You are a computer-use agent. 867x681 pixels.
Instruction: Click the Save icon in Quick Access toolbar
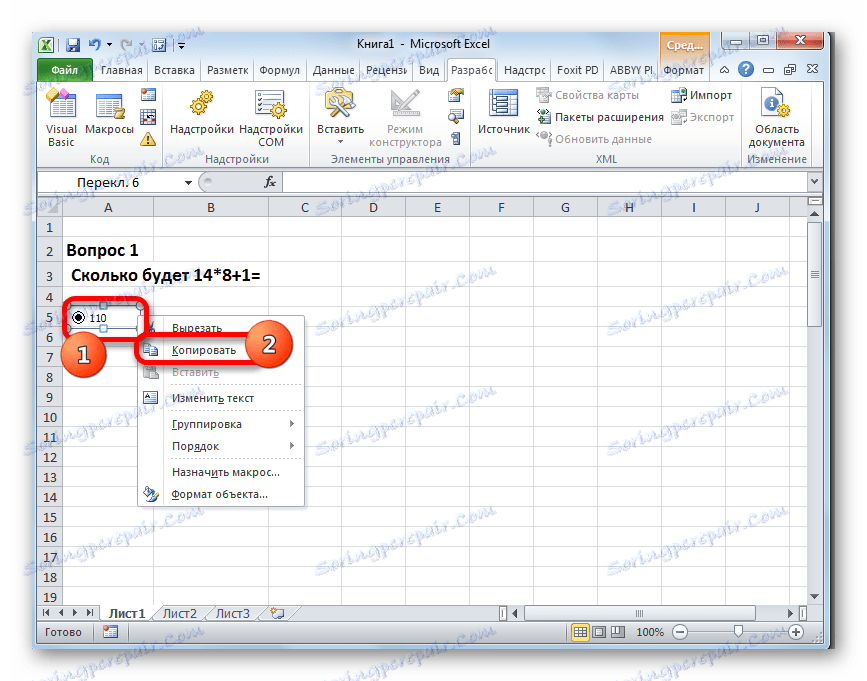pyautogui.click(x=72, y=45)
